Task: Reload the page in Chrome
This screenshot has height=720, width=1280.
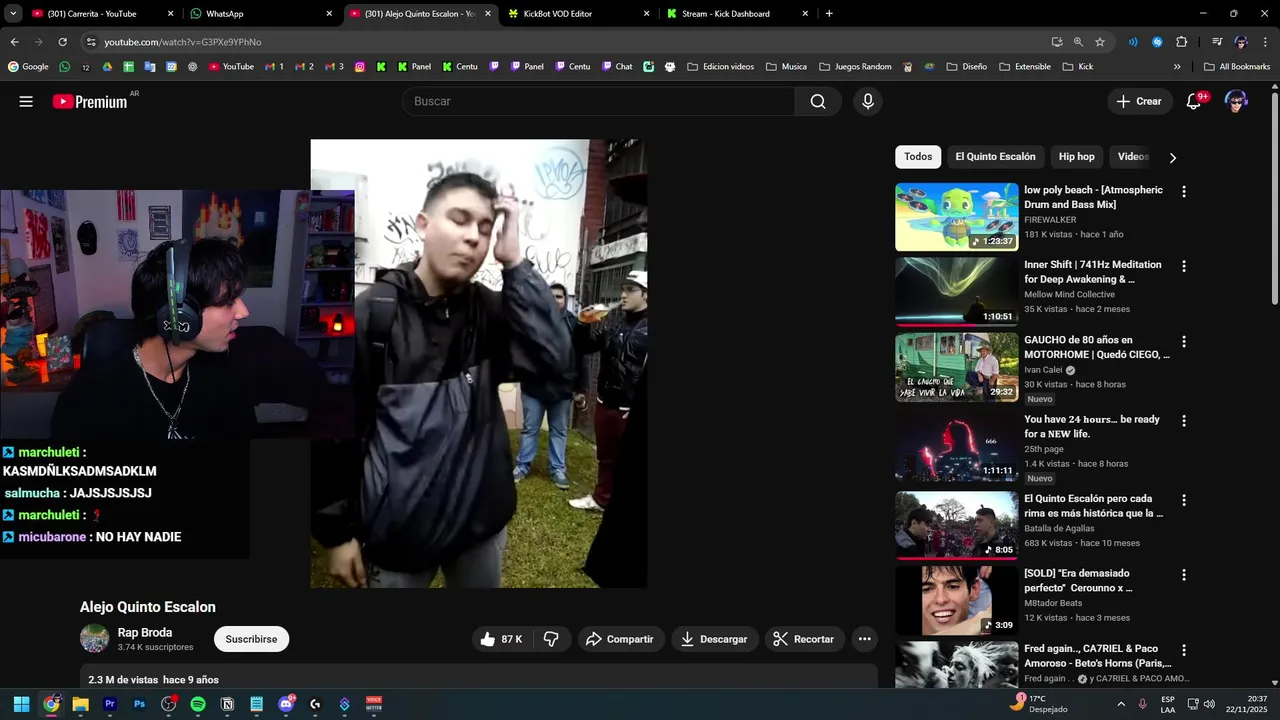Action: (x=62, y=42)
